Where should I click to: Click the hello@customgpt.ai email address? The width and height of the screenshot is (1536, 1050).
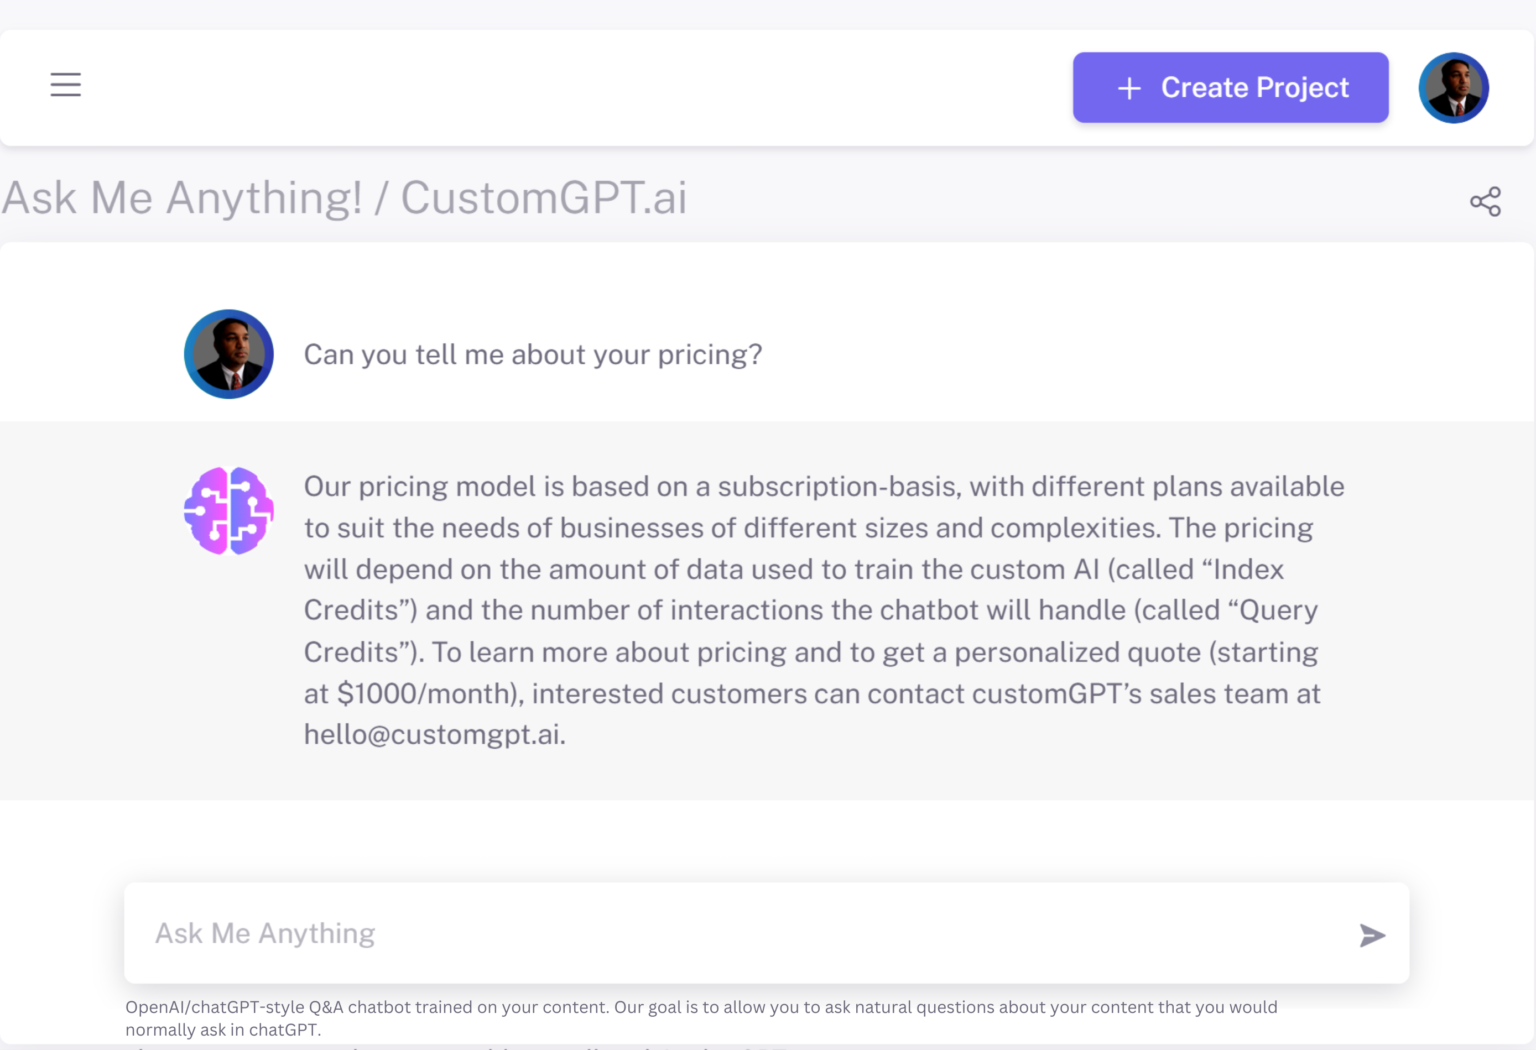tap(434, 735)
